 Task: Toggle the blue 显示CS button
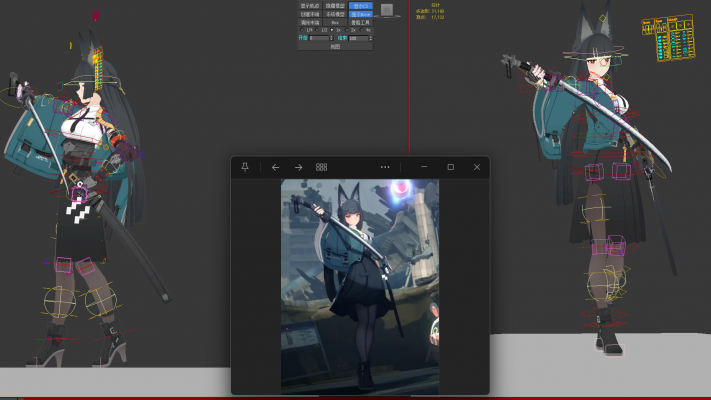click(361, 6)
